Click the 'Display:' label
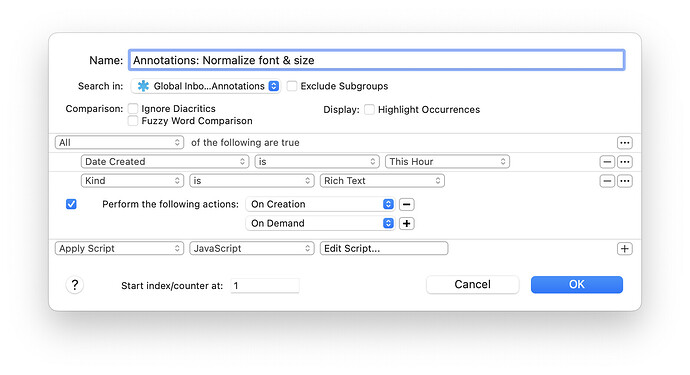 [341, 110]
